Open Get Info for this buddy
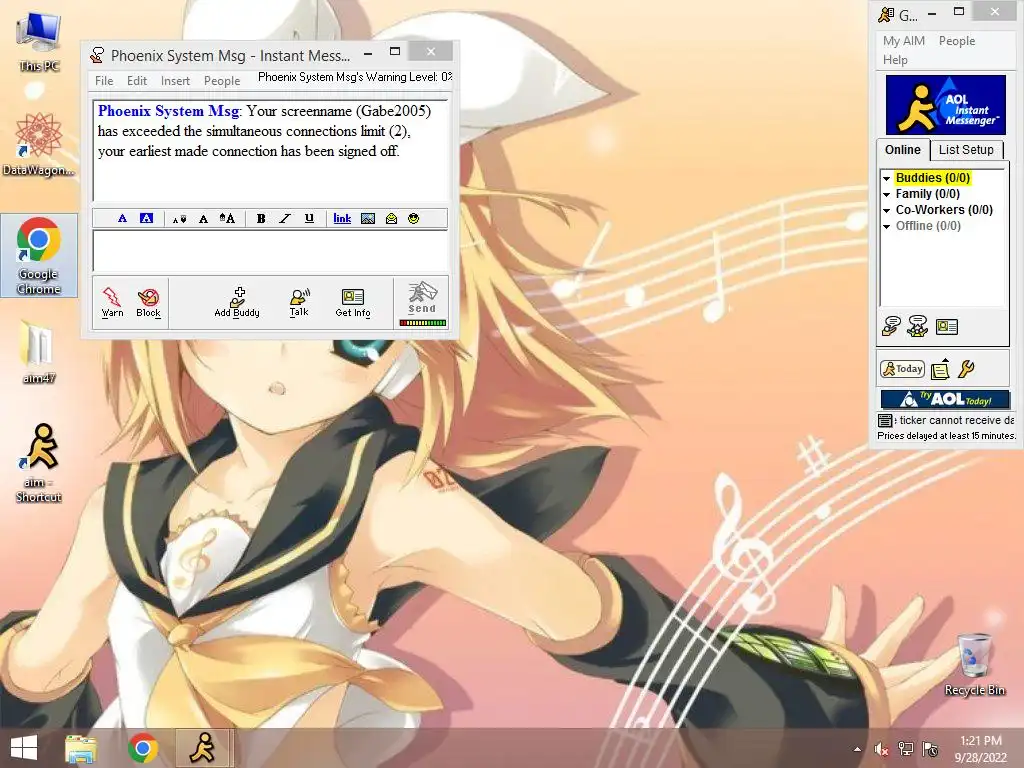Image resolution: width=1024 pixels, height=768 pixels. pos(353,302)
